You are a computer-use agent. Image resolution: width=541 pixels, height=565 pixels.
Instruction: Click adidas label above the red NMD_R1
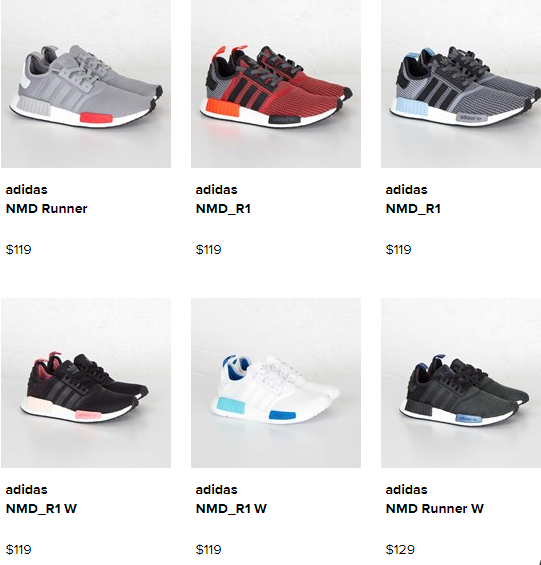pos(217,190)
